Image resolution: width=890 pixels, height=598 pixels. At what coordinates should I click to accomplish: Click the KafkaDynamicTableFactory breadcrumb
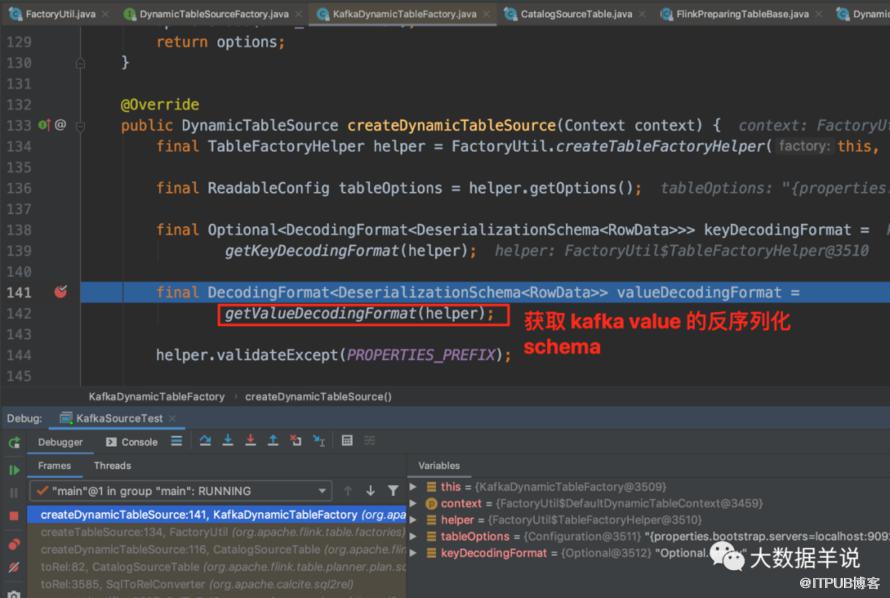point(157,397)
